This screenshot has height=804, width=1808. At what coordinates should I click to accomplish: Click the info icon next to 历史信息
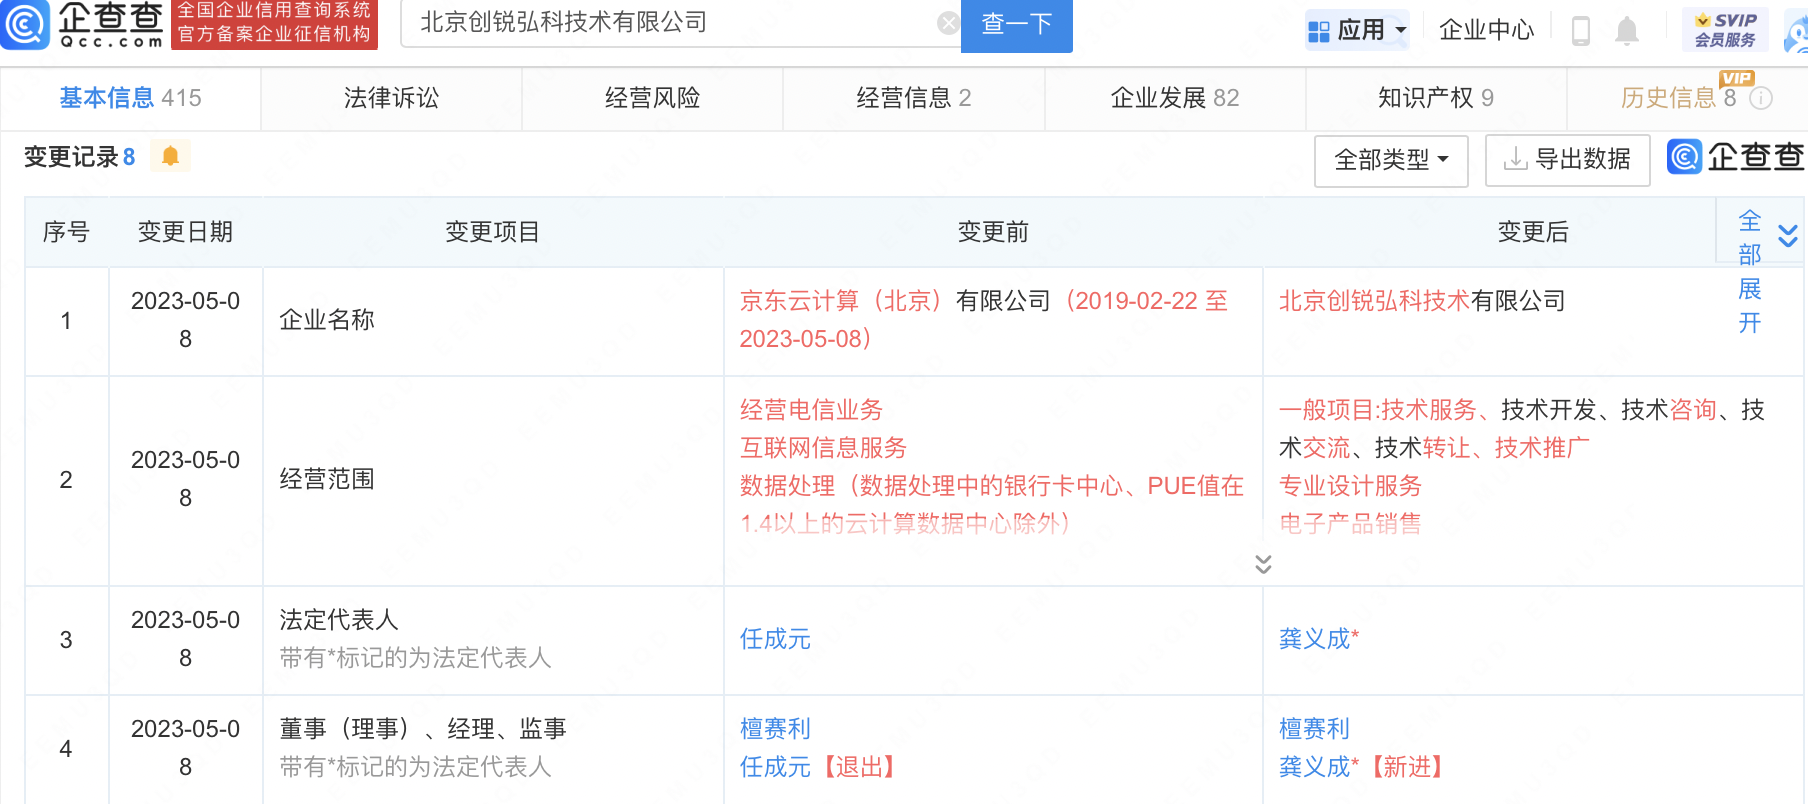[x=1761, y=98]
